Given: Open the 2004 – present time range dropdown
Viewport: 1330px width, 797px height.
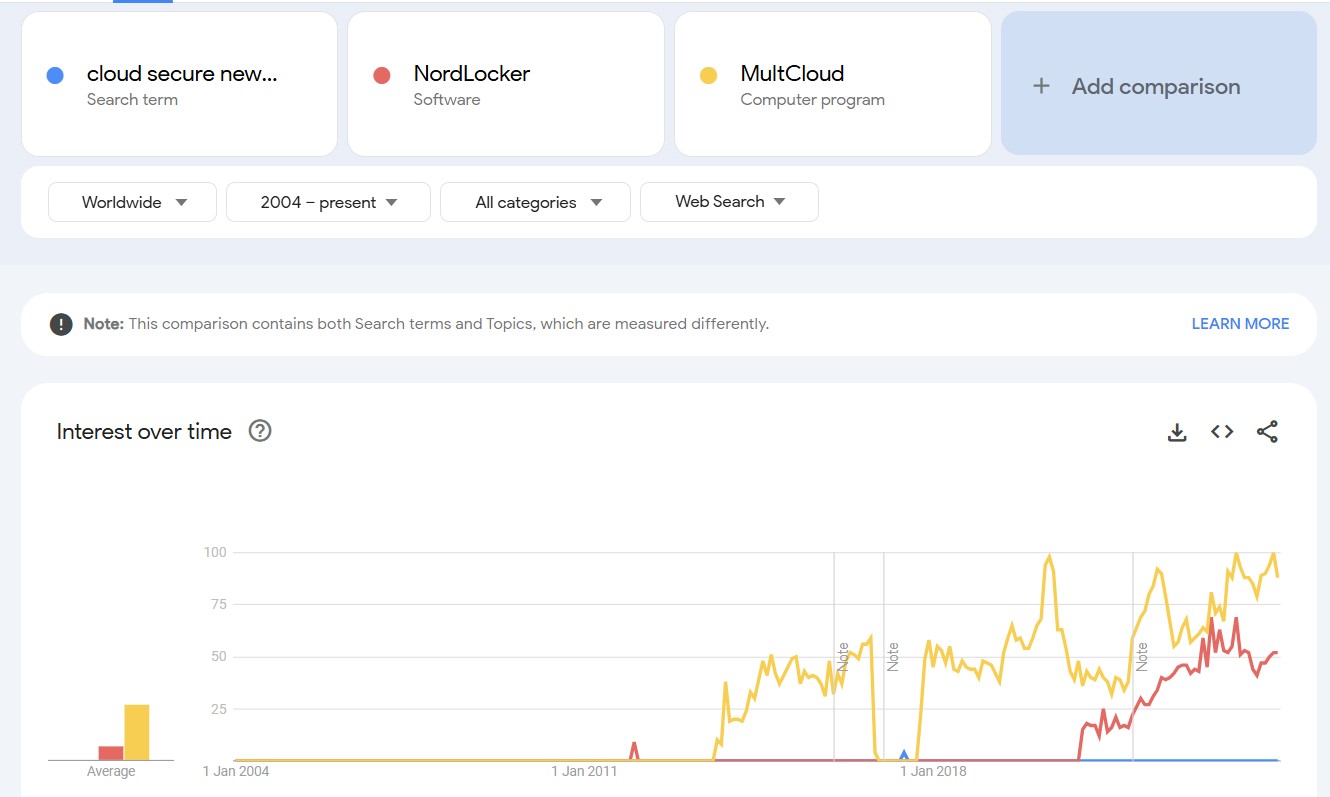Looking at the screenshot, I should [328, 202].
